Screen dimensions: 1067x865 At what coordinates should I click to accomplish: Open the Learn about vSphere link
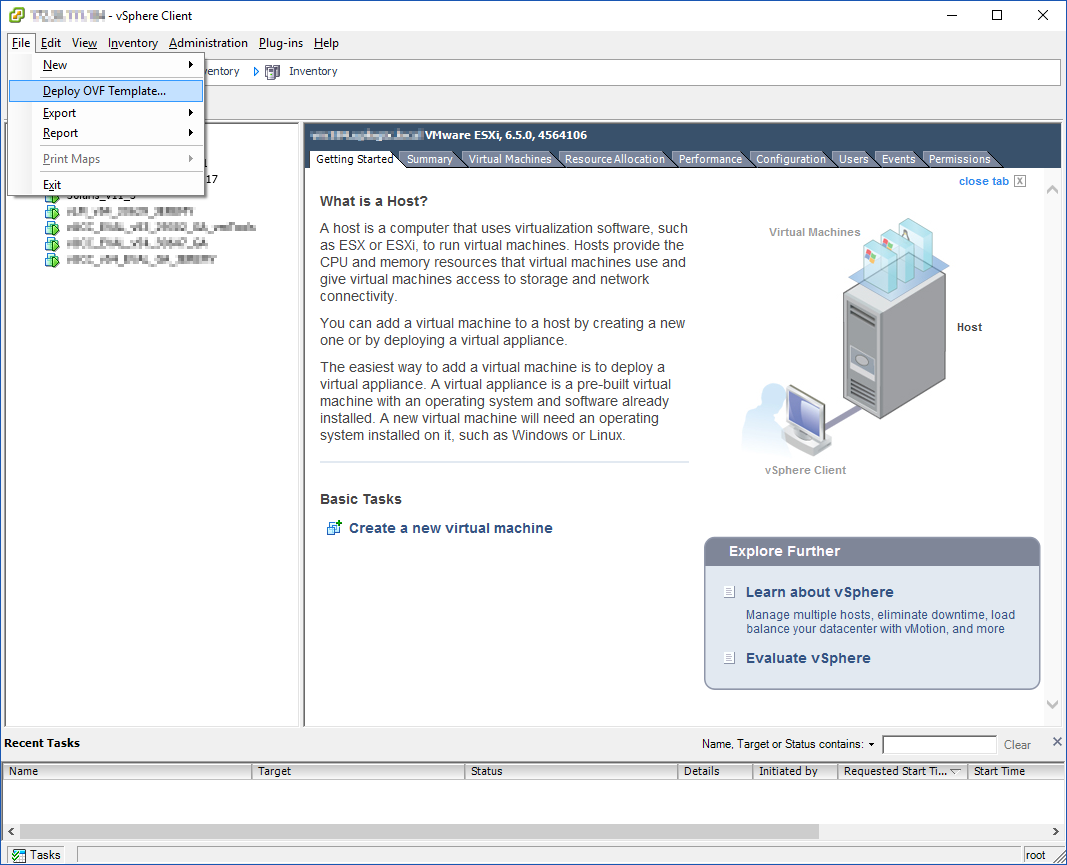tap(819, 592)
